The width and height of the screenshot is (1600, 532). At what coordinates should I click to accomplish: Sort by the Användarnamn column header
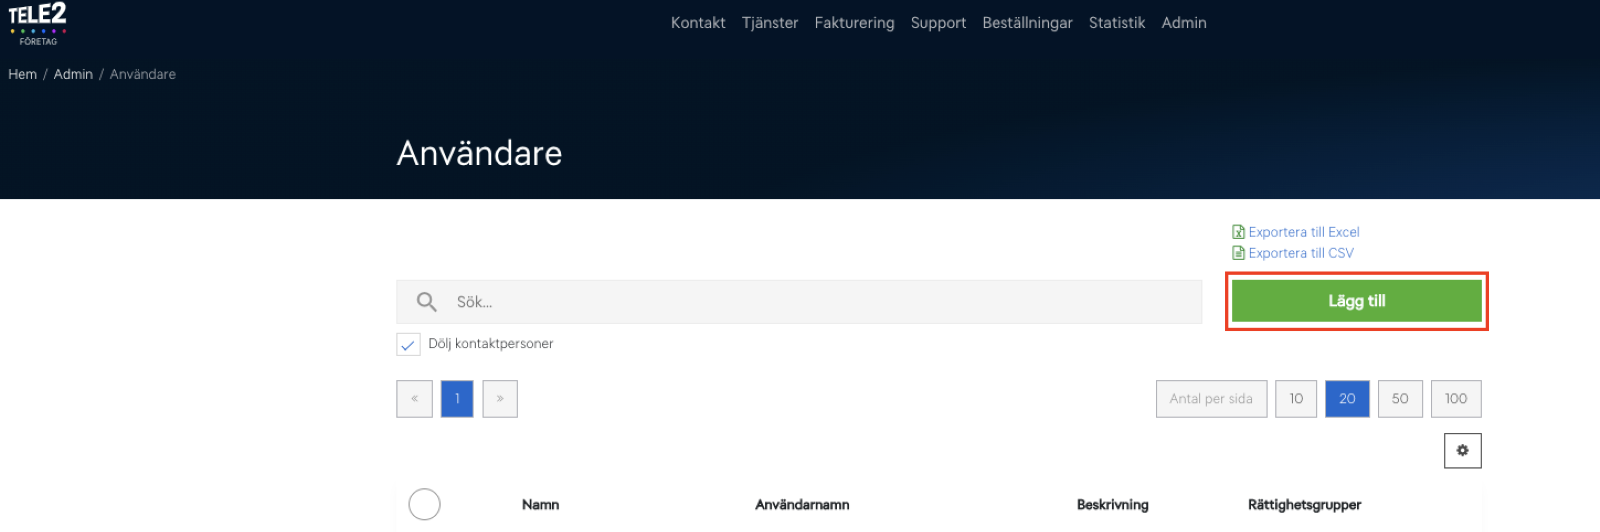click(802, 505)
